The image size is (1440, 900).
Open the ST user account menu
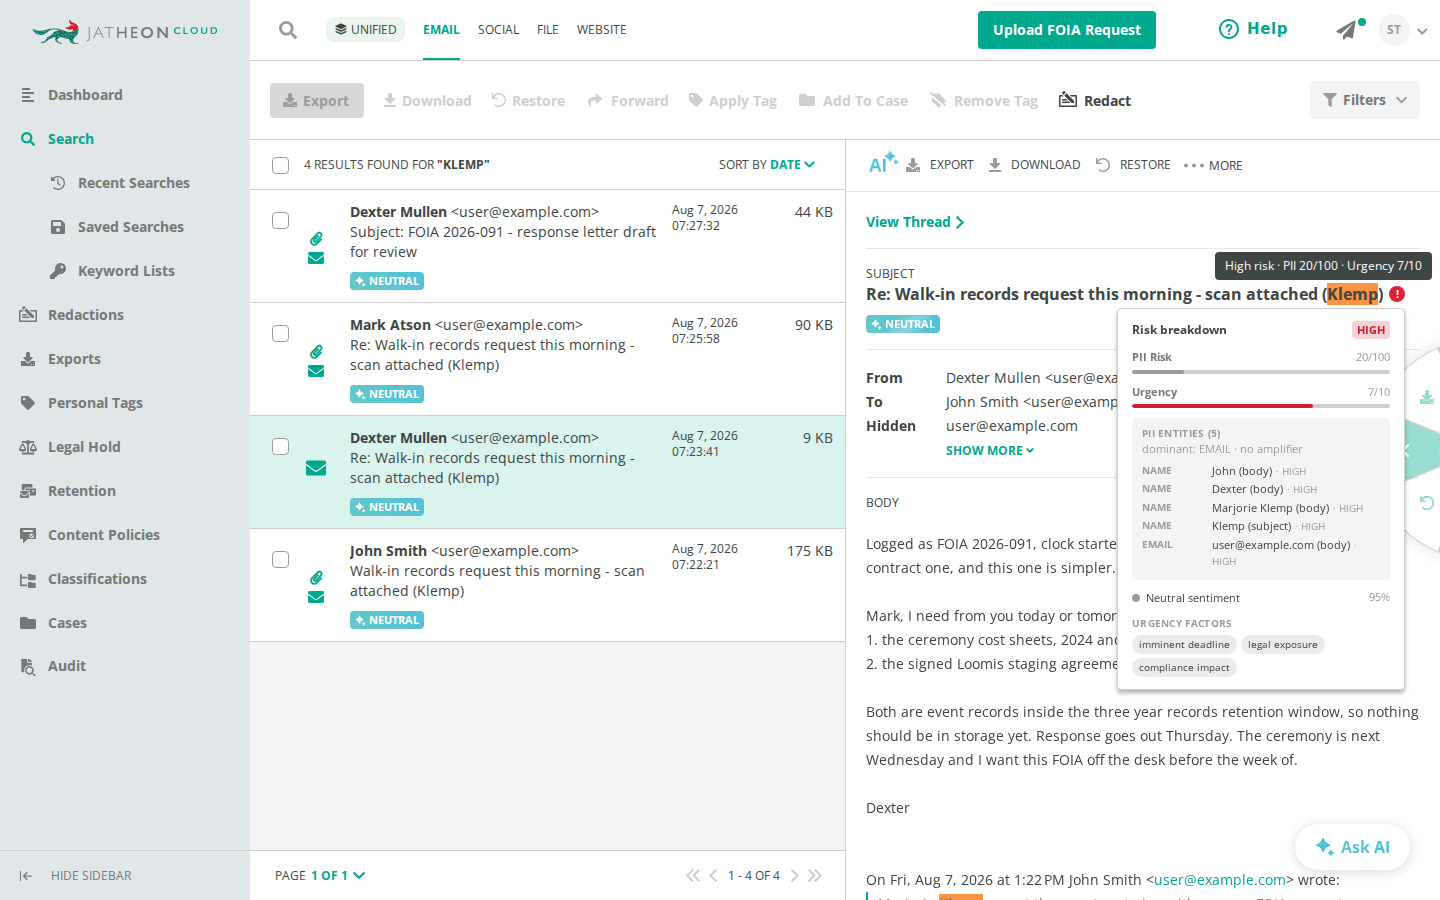(1402, 30)
